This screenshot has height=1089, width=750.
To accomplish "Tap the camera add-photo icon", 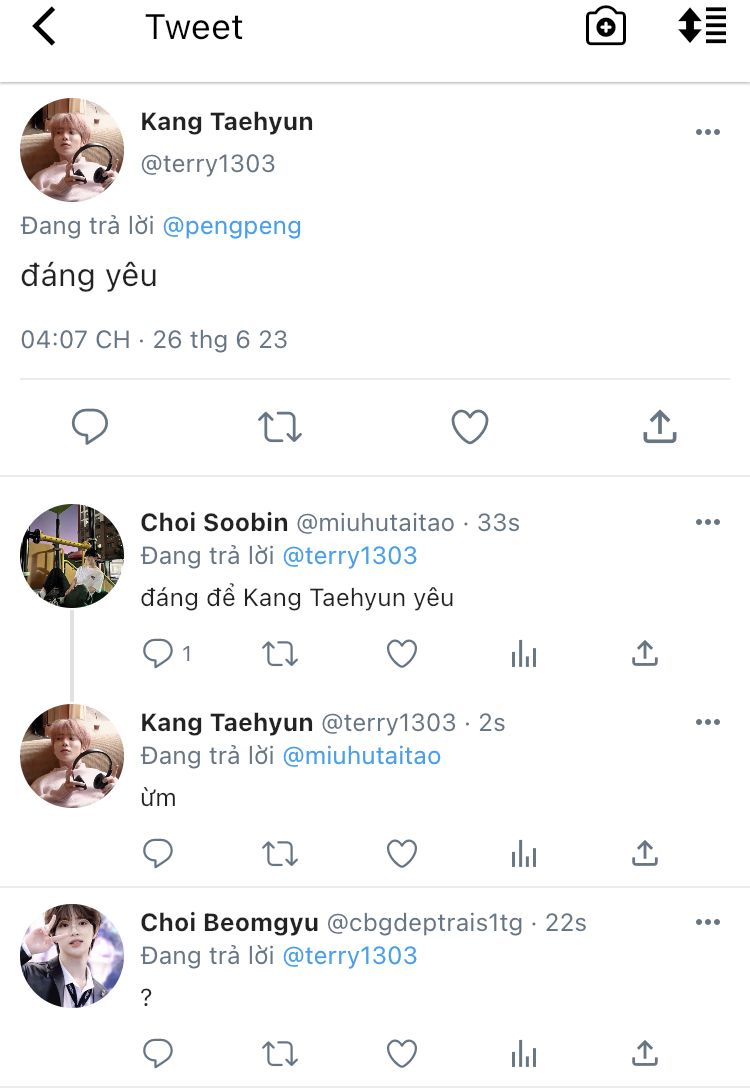I will tap(605, 27).
